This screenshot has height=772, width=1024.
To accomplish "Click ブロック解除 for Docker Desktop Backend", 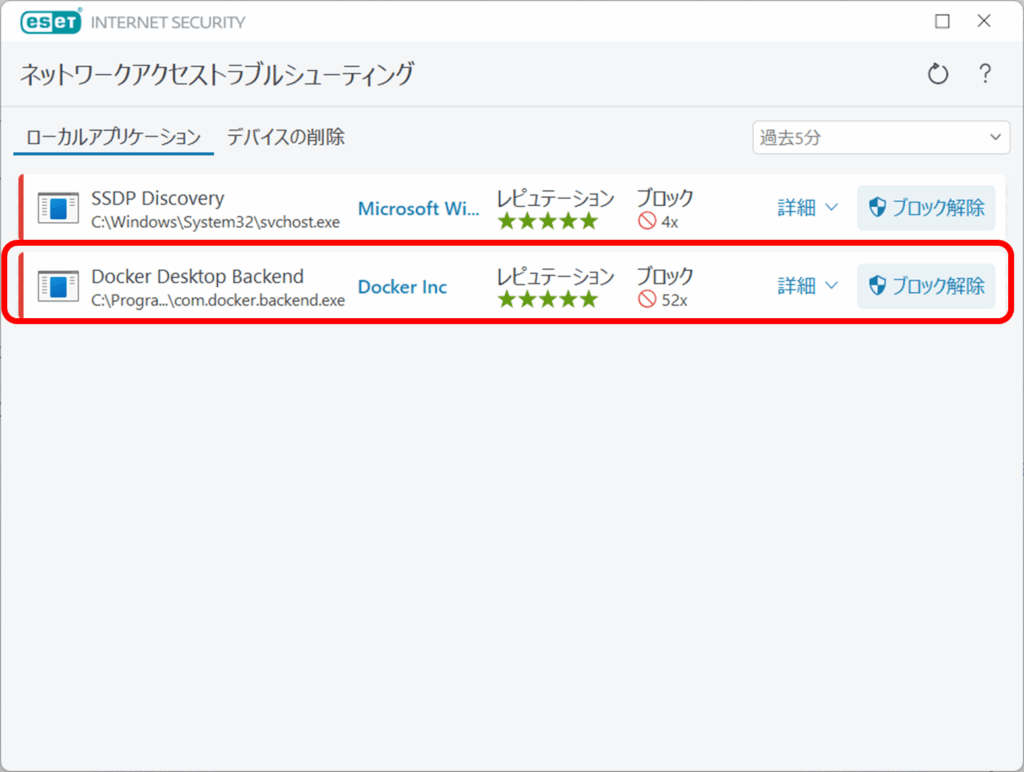I will (x=926, y=286).
